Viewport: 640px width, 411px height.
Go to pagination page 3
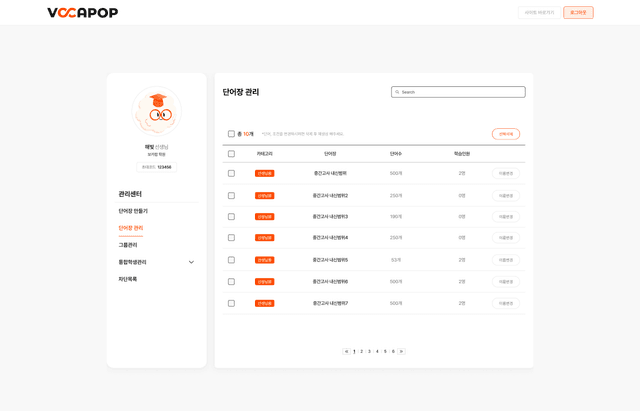(369, 351)
